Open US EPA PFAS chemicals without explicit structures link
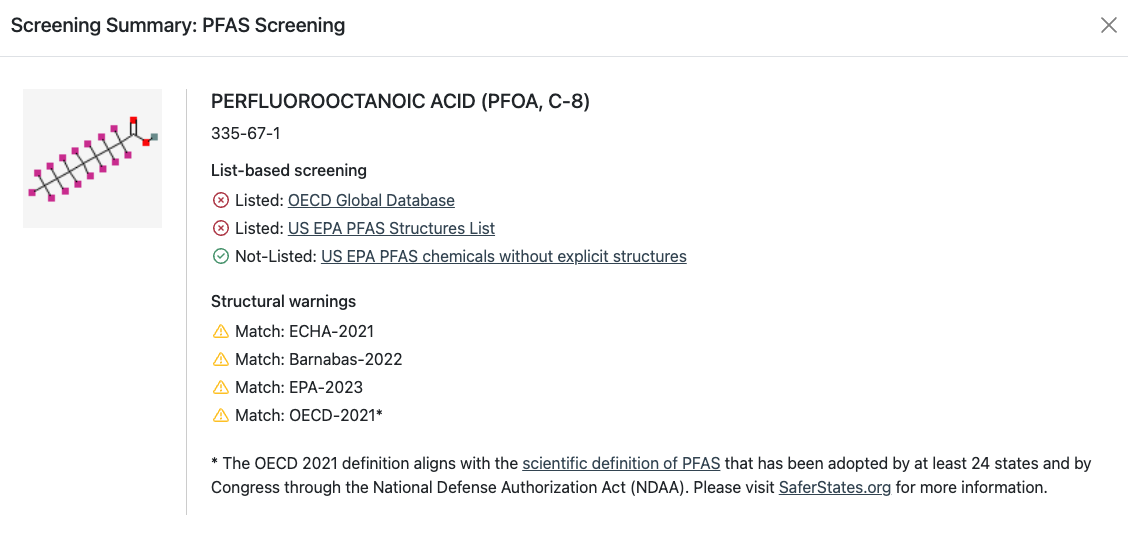The image size is (1128, 540). coord(504,256)
